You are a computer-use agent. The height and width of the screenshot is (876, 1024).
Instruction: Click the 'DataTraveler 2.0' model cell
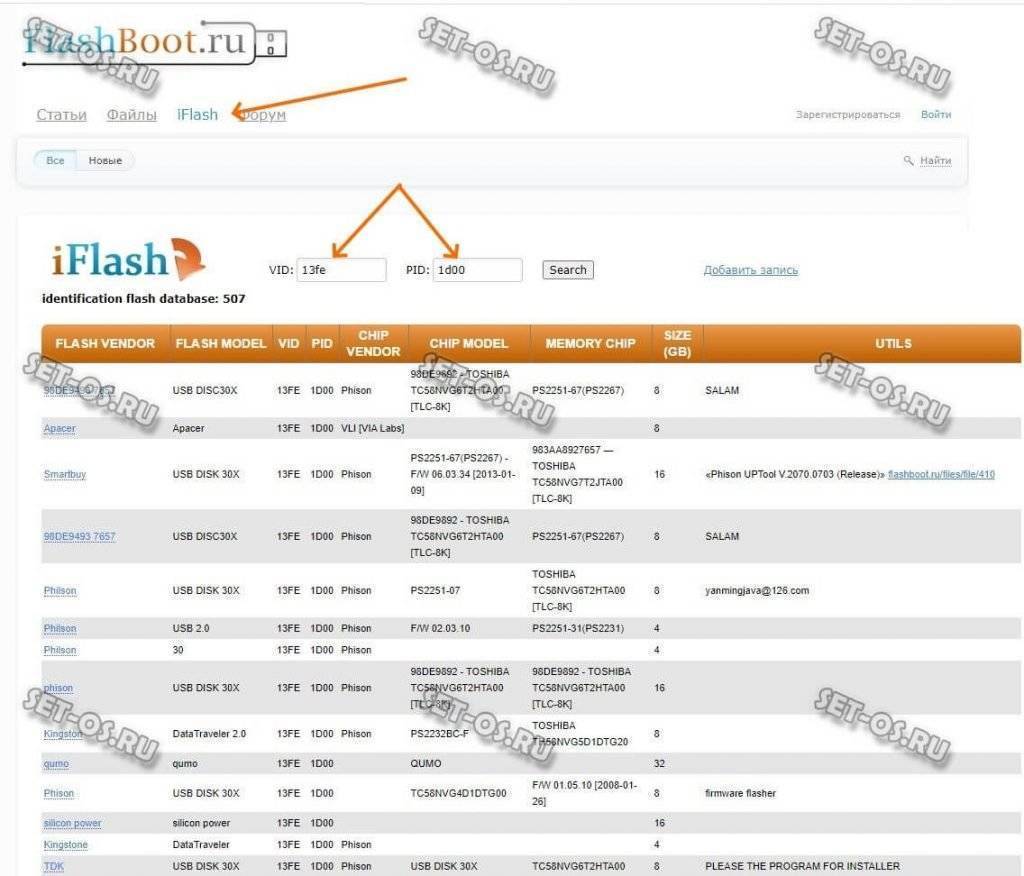(x=209, y=734)
